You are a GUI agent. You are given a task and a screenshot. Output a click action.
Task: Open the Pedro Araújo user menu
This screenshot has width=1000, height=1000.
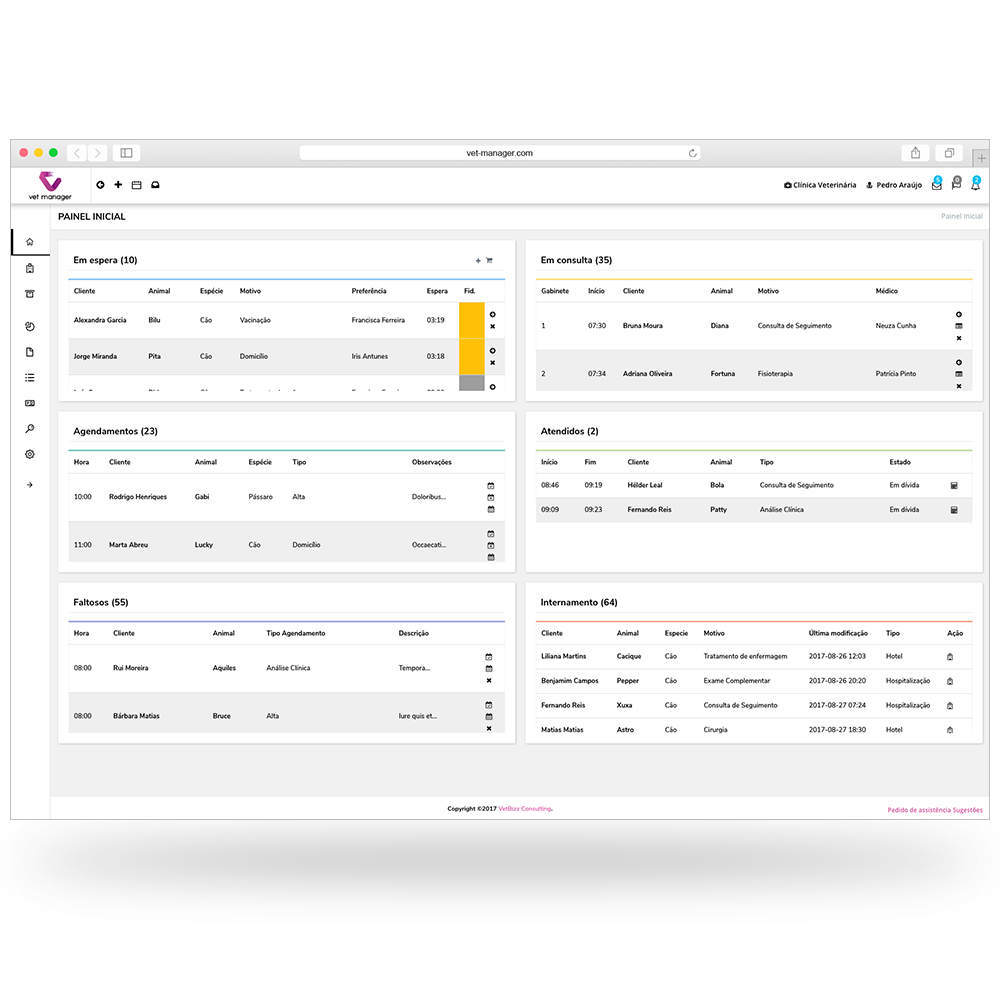[x=894, y=185]
